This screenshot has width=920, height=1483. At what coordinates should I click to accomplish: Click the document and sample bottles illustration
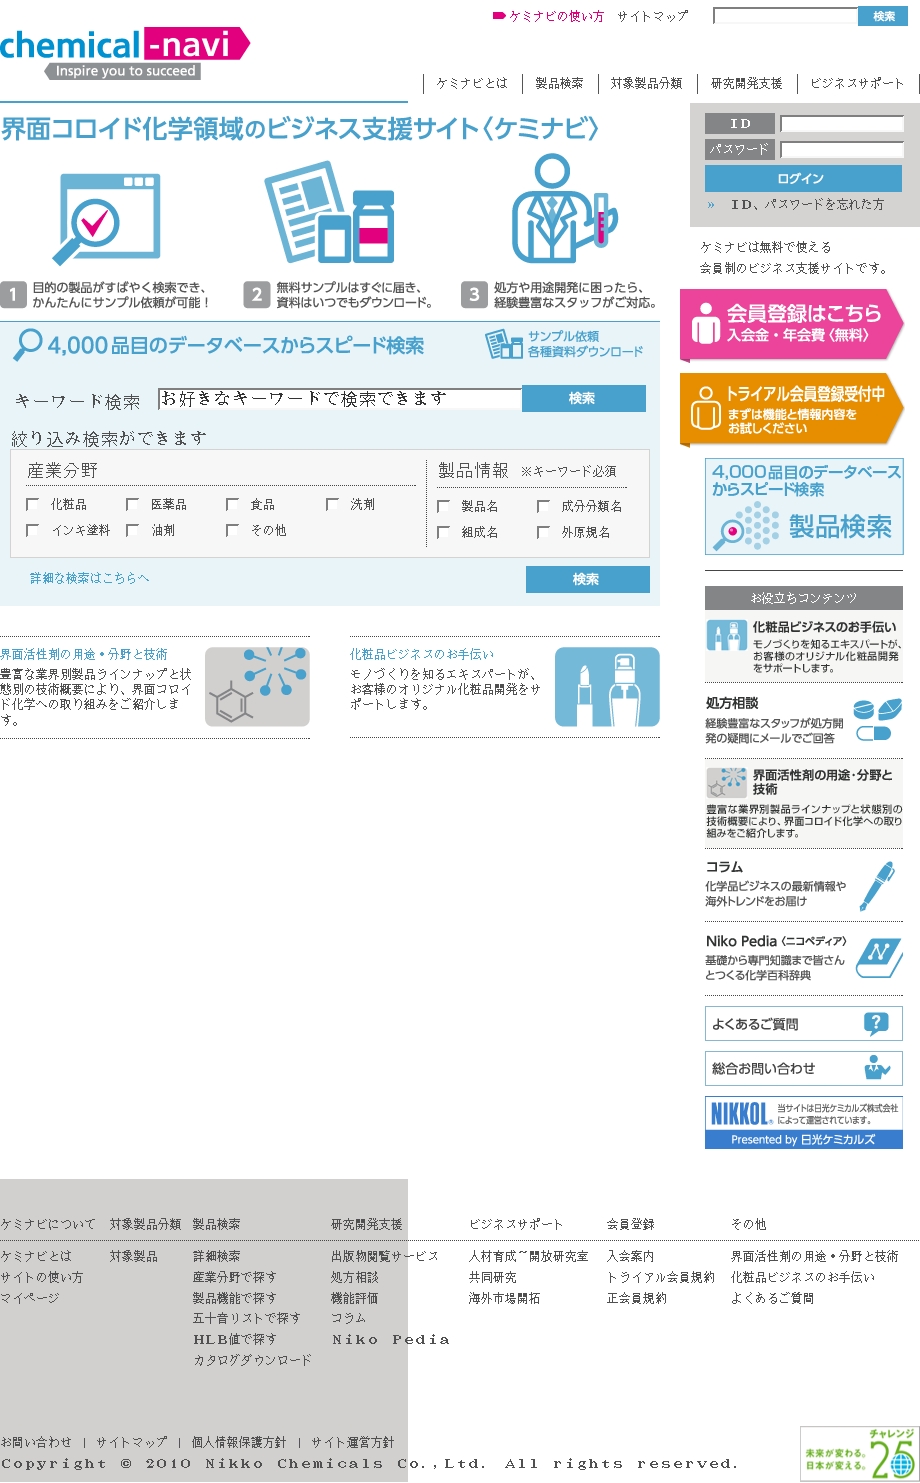(329, 214)
